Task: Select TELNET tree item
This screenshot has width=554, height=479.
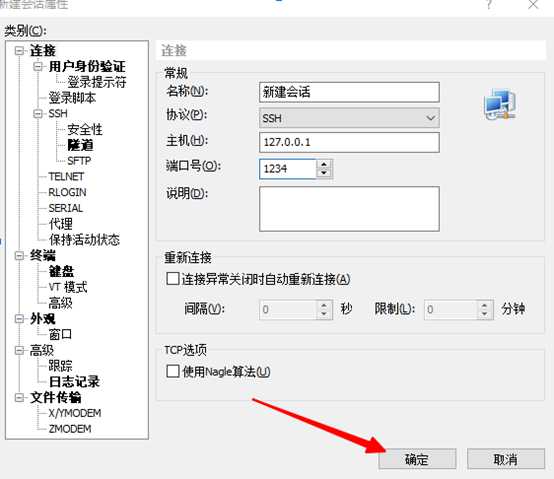Action: click(66, 177)
